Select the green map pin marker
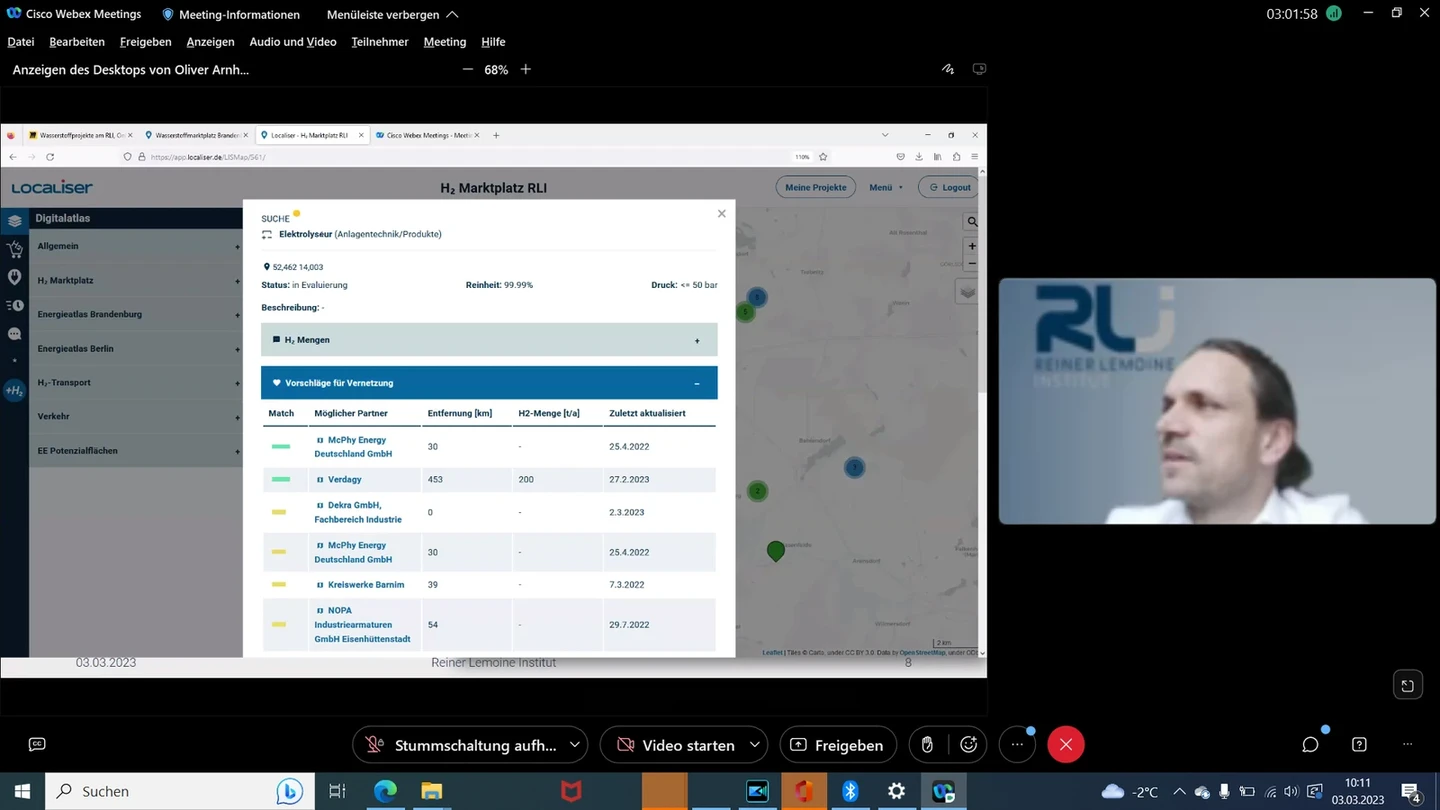The image size is (1440, 810). 775,551
